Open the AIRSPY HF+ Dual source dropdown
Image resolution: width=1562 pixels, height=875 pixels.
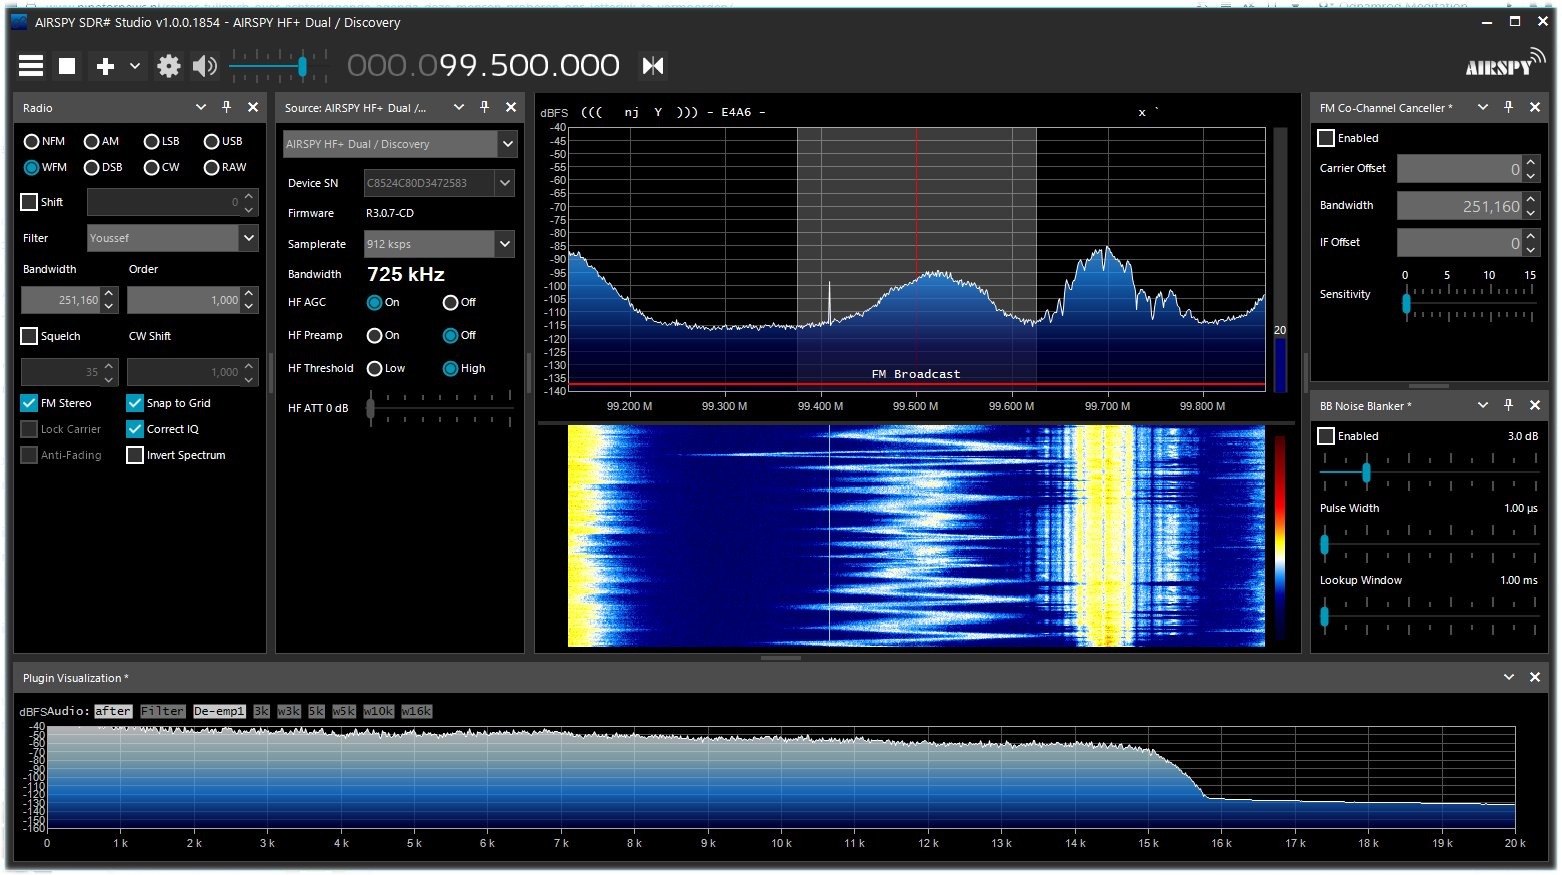coord(400,144)
